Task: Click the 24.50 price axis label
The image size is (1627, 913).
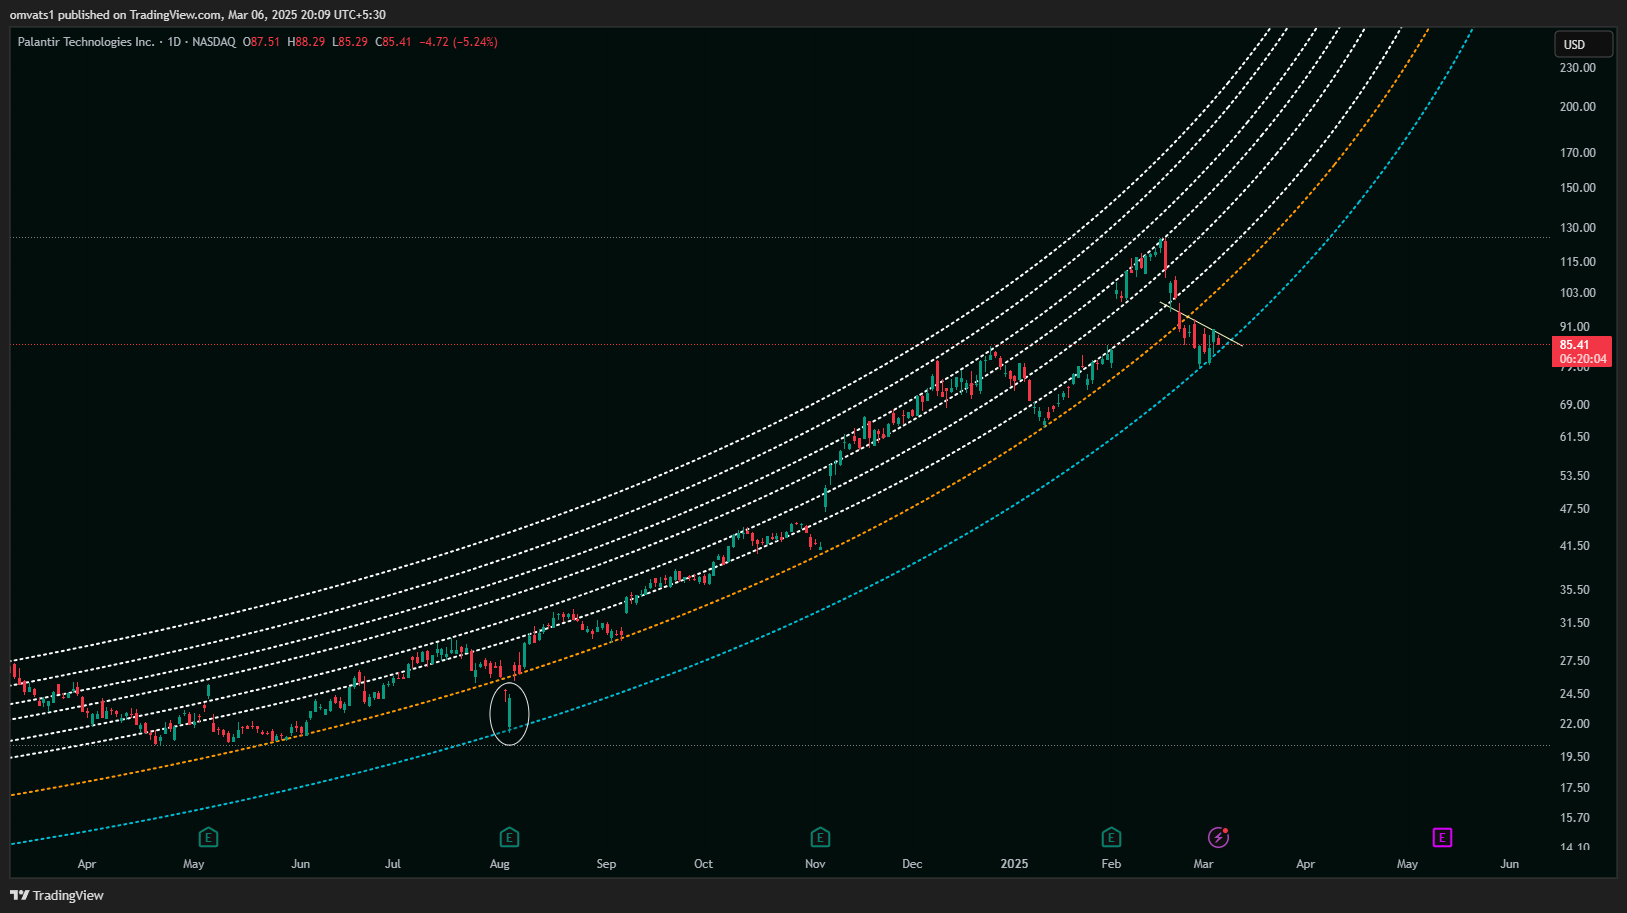Action: click(x=1575, y=694)
